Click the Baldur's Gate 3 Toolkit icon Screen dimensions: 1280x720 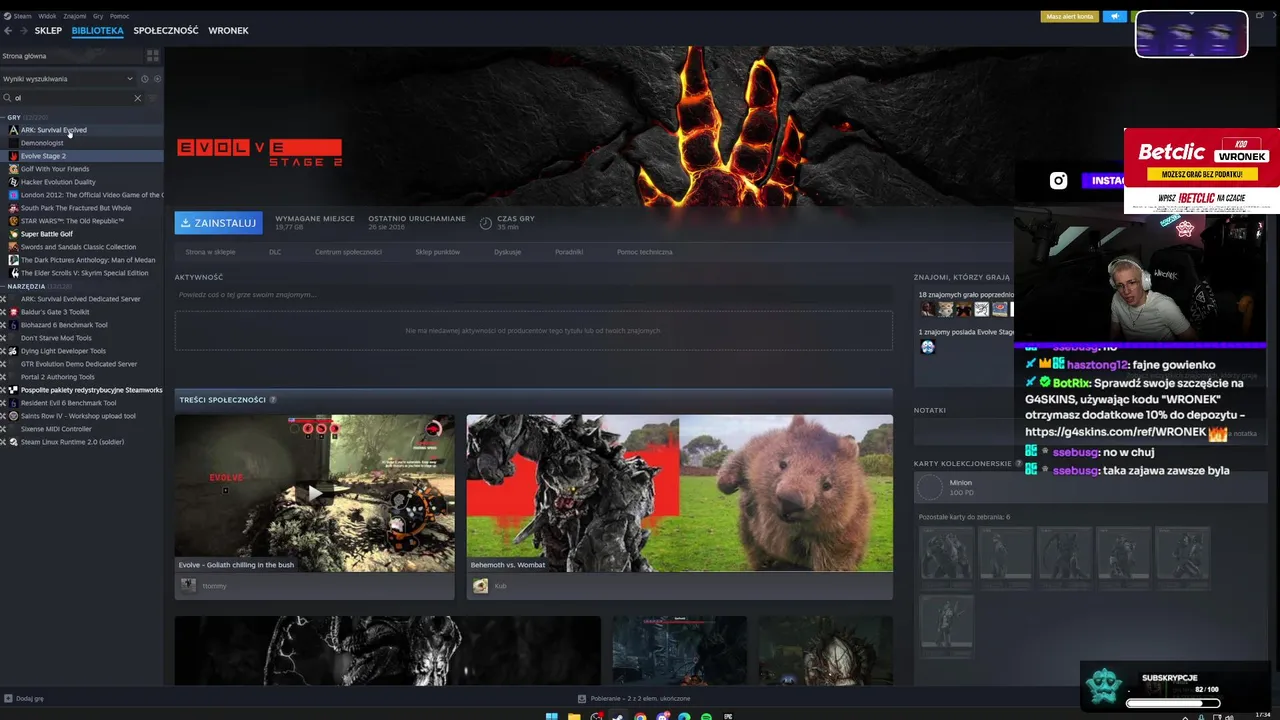coord(13,312)
